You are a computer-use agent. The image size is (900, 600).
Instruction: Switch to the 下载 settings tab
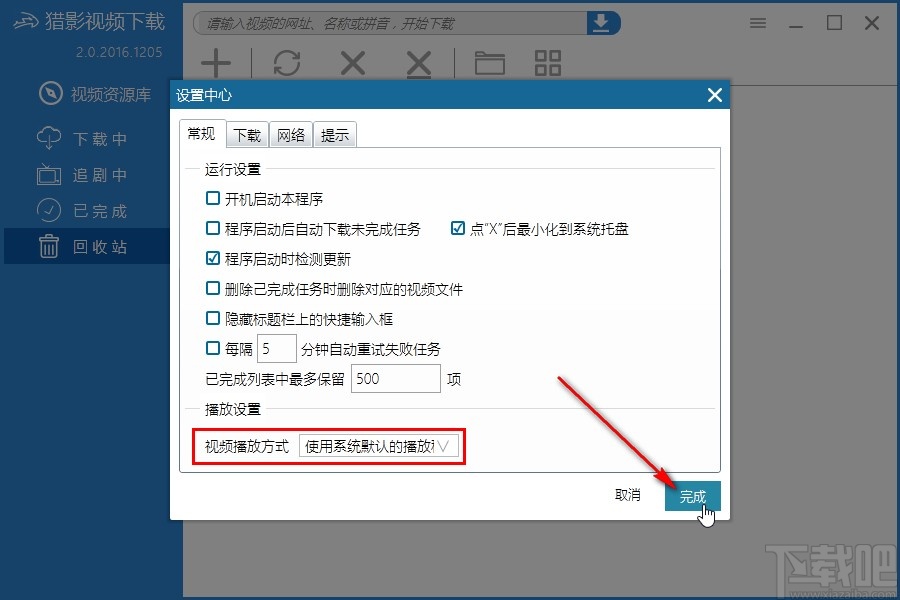click(x=247, y=135)
